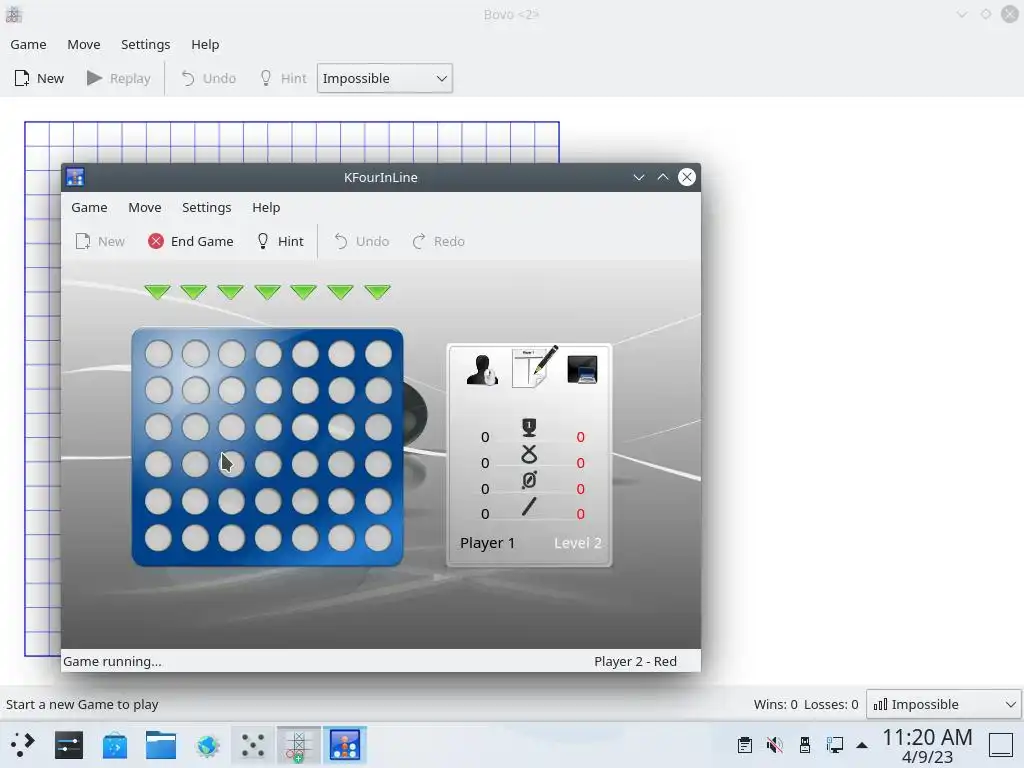The image size is (1024, 768).
Task: Click the Bovo title bar app icon
Action: click(14, 14)
